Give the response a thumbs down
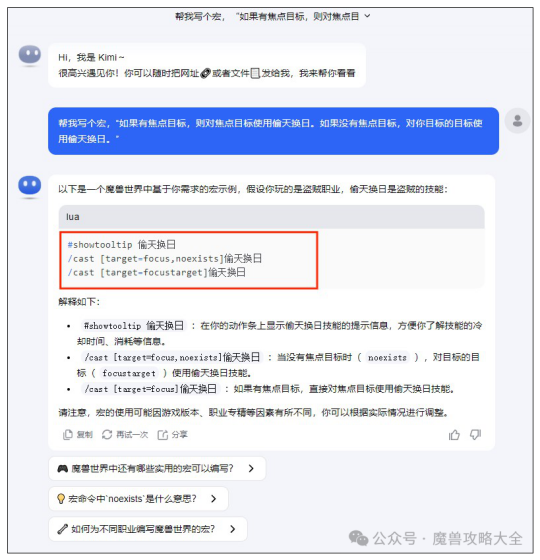The image size is (540, 560). tap(475, 435)
